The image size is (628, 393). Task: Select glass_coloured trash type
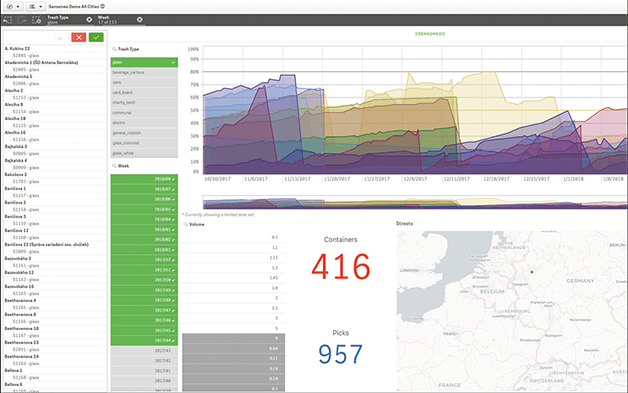(x=144, y=143)
